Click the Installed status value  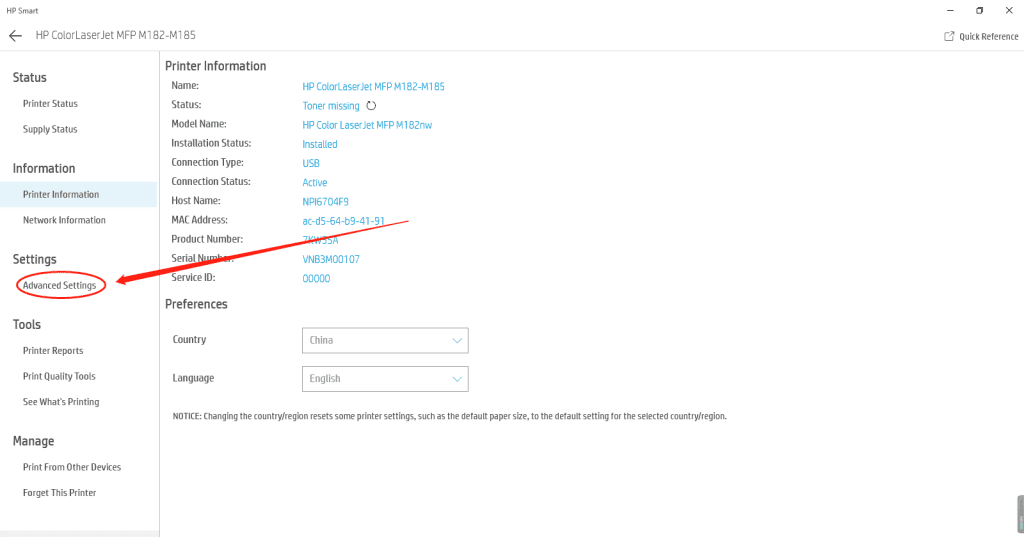coord(319,144)
